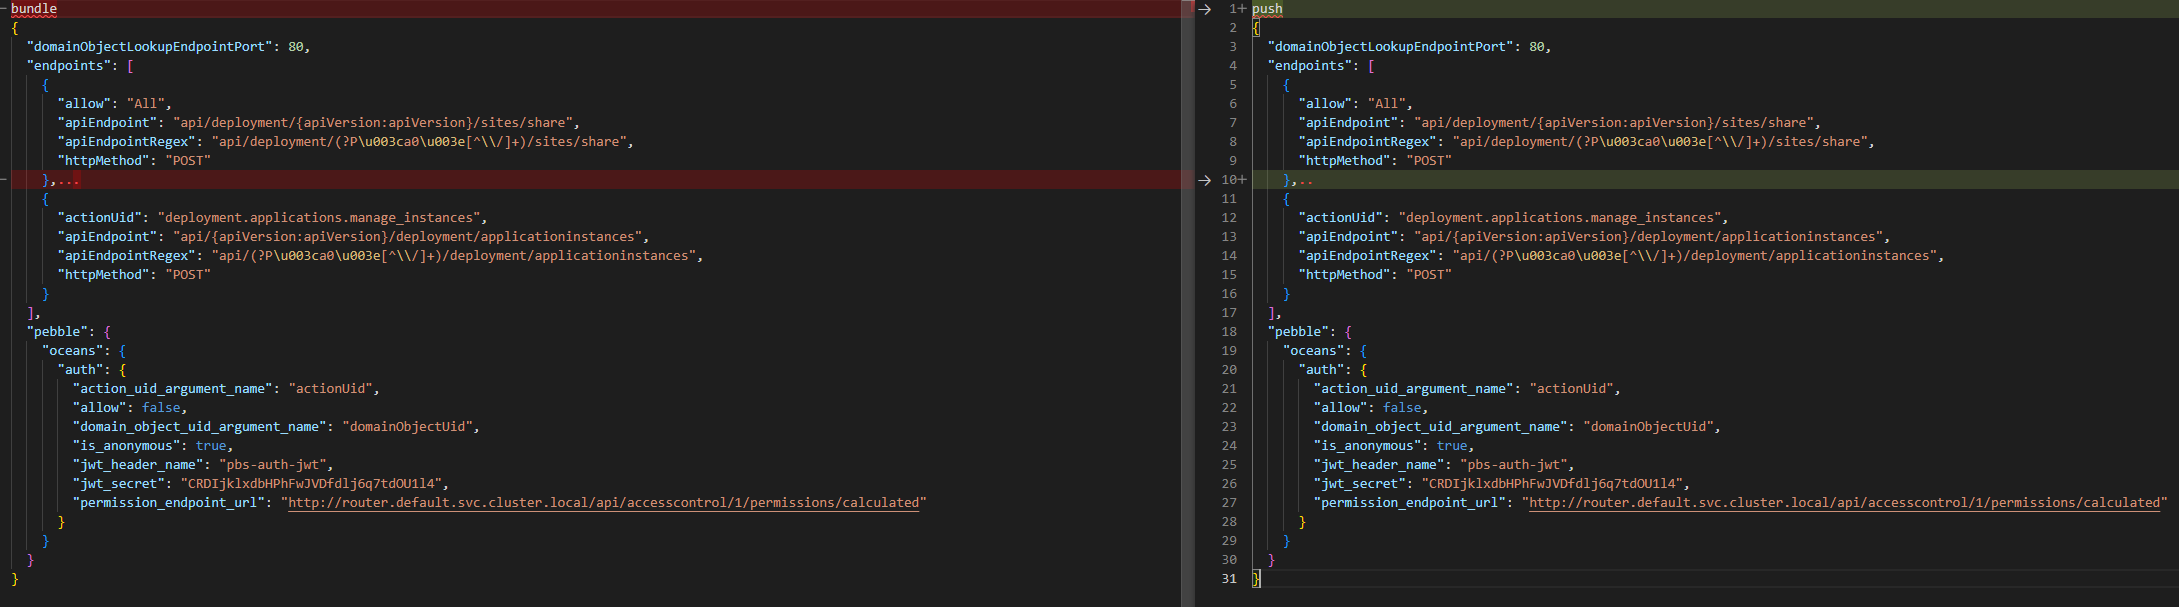Click the final closing brace on line 31
This screenshot has width=2179, height=607.
[1256, 579]
